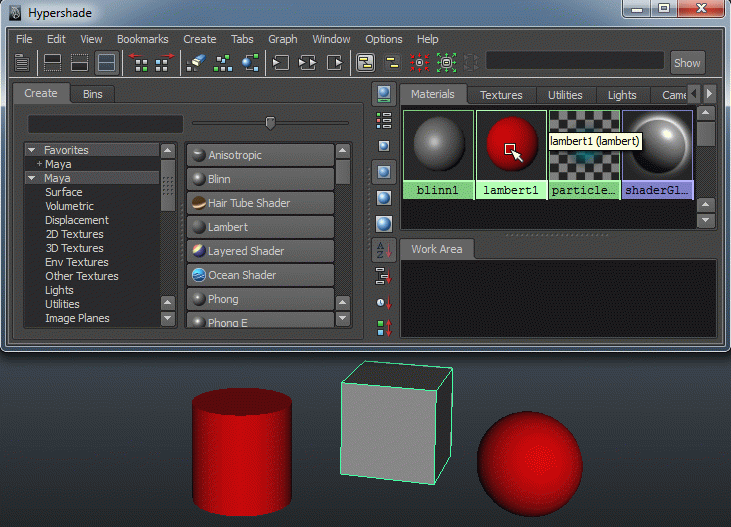Click the Clear Graph eraser icon
The image size is (731, 527).
(x=196, y=63)
